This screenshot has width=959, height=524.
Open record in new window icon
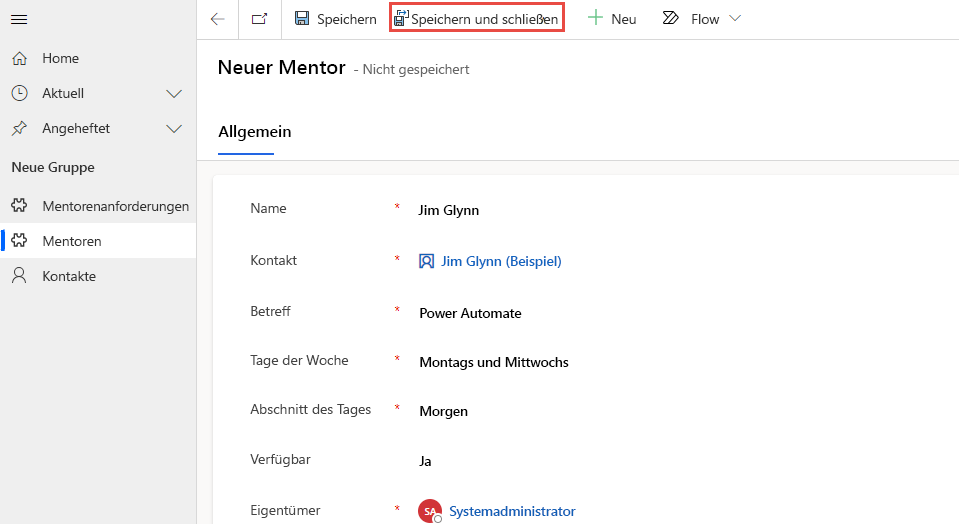259,19
